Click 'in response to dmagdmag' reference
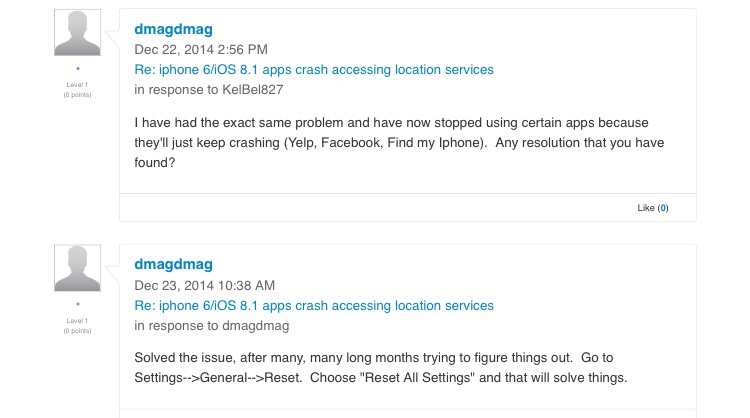Viewport: 750px width, 418px height. pos(212,326)
